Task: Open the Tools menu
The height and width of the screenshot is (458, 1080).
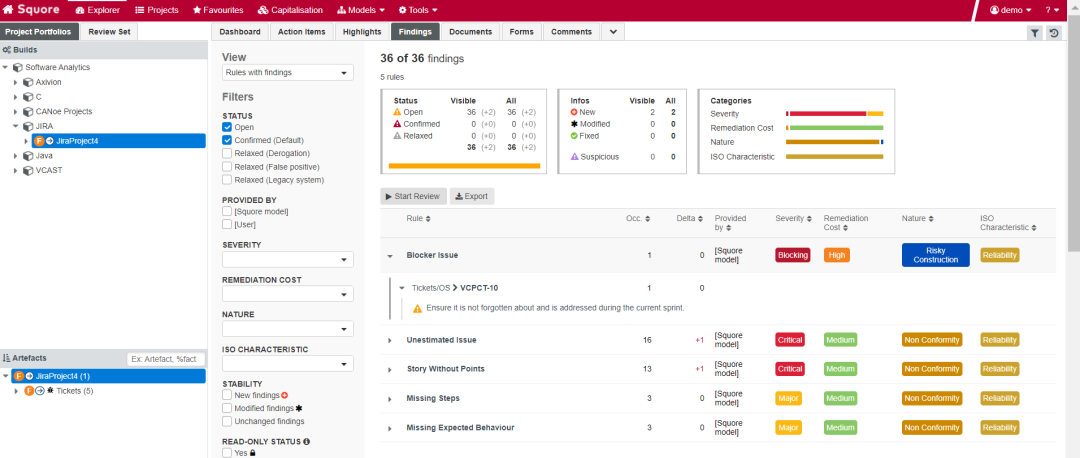Action: 418,10
